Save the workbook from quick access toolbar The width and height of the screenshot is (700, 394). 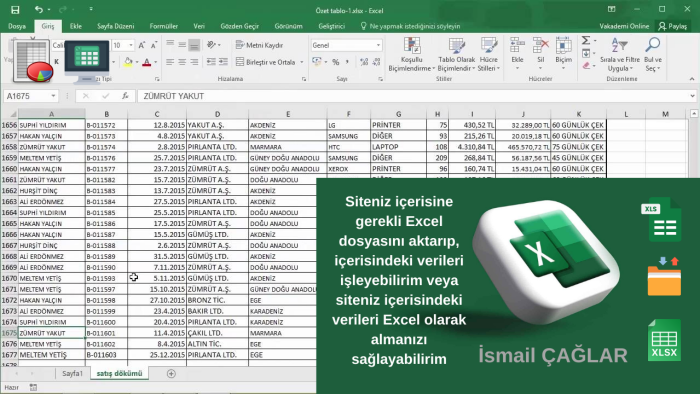click(x=15, y=9)
